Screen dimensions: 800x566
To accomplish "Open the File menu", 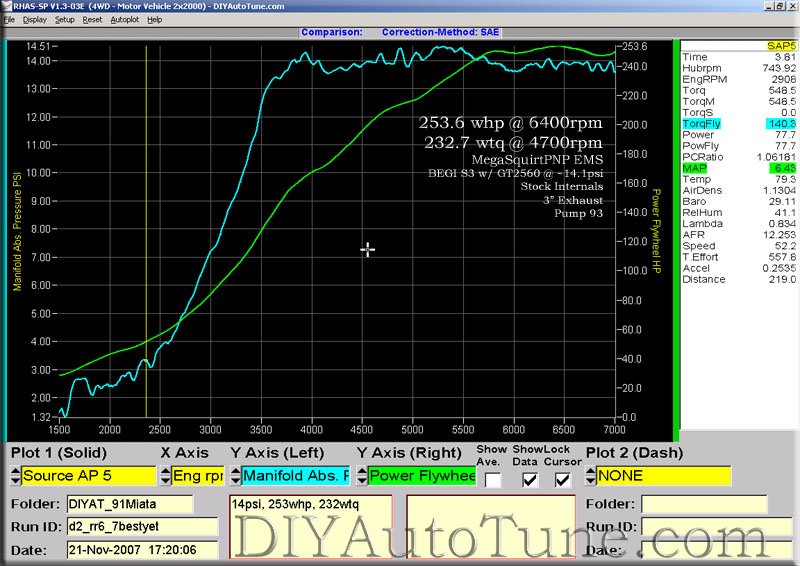I will [9, 19].
